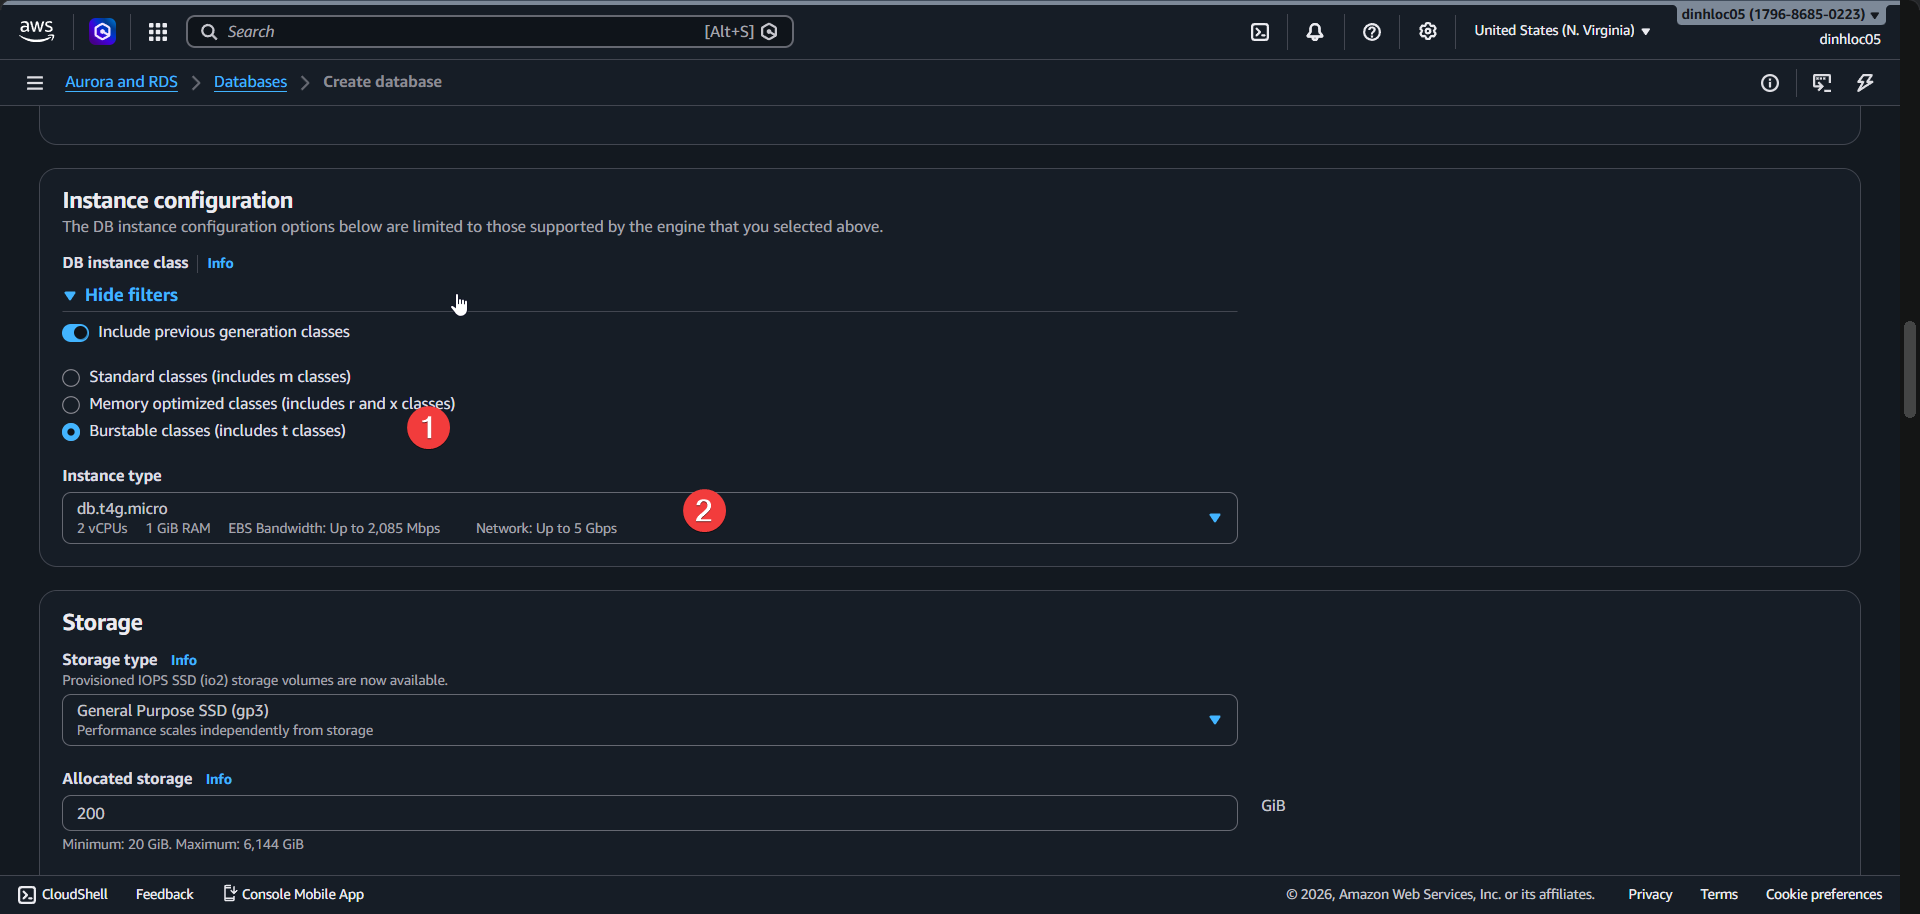Click the lightning bolt shortcuts icon

[1865, 83]
